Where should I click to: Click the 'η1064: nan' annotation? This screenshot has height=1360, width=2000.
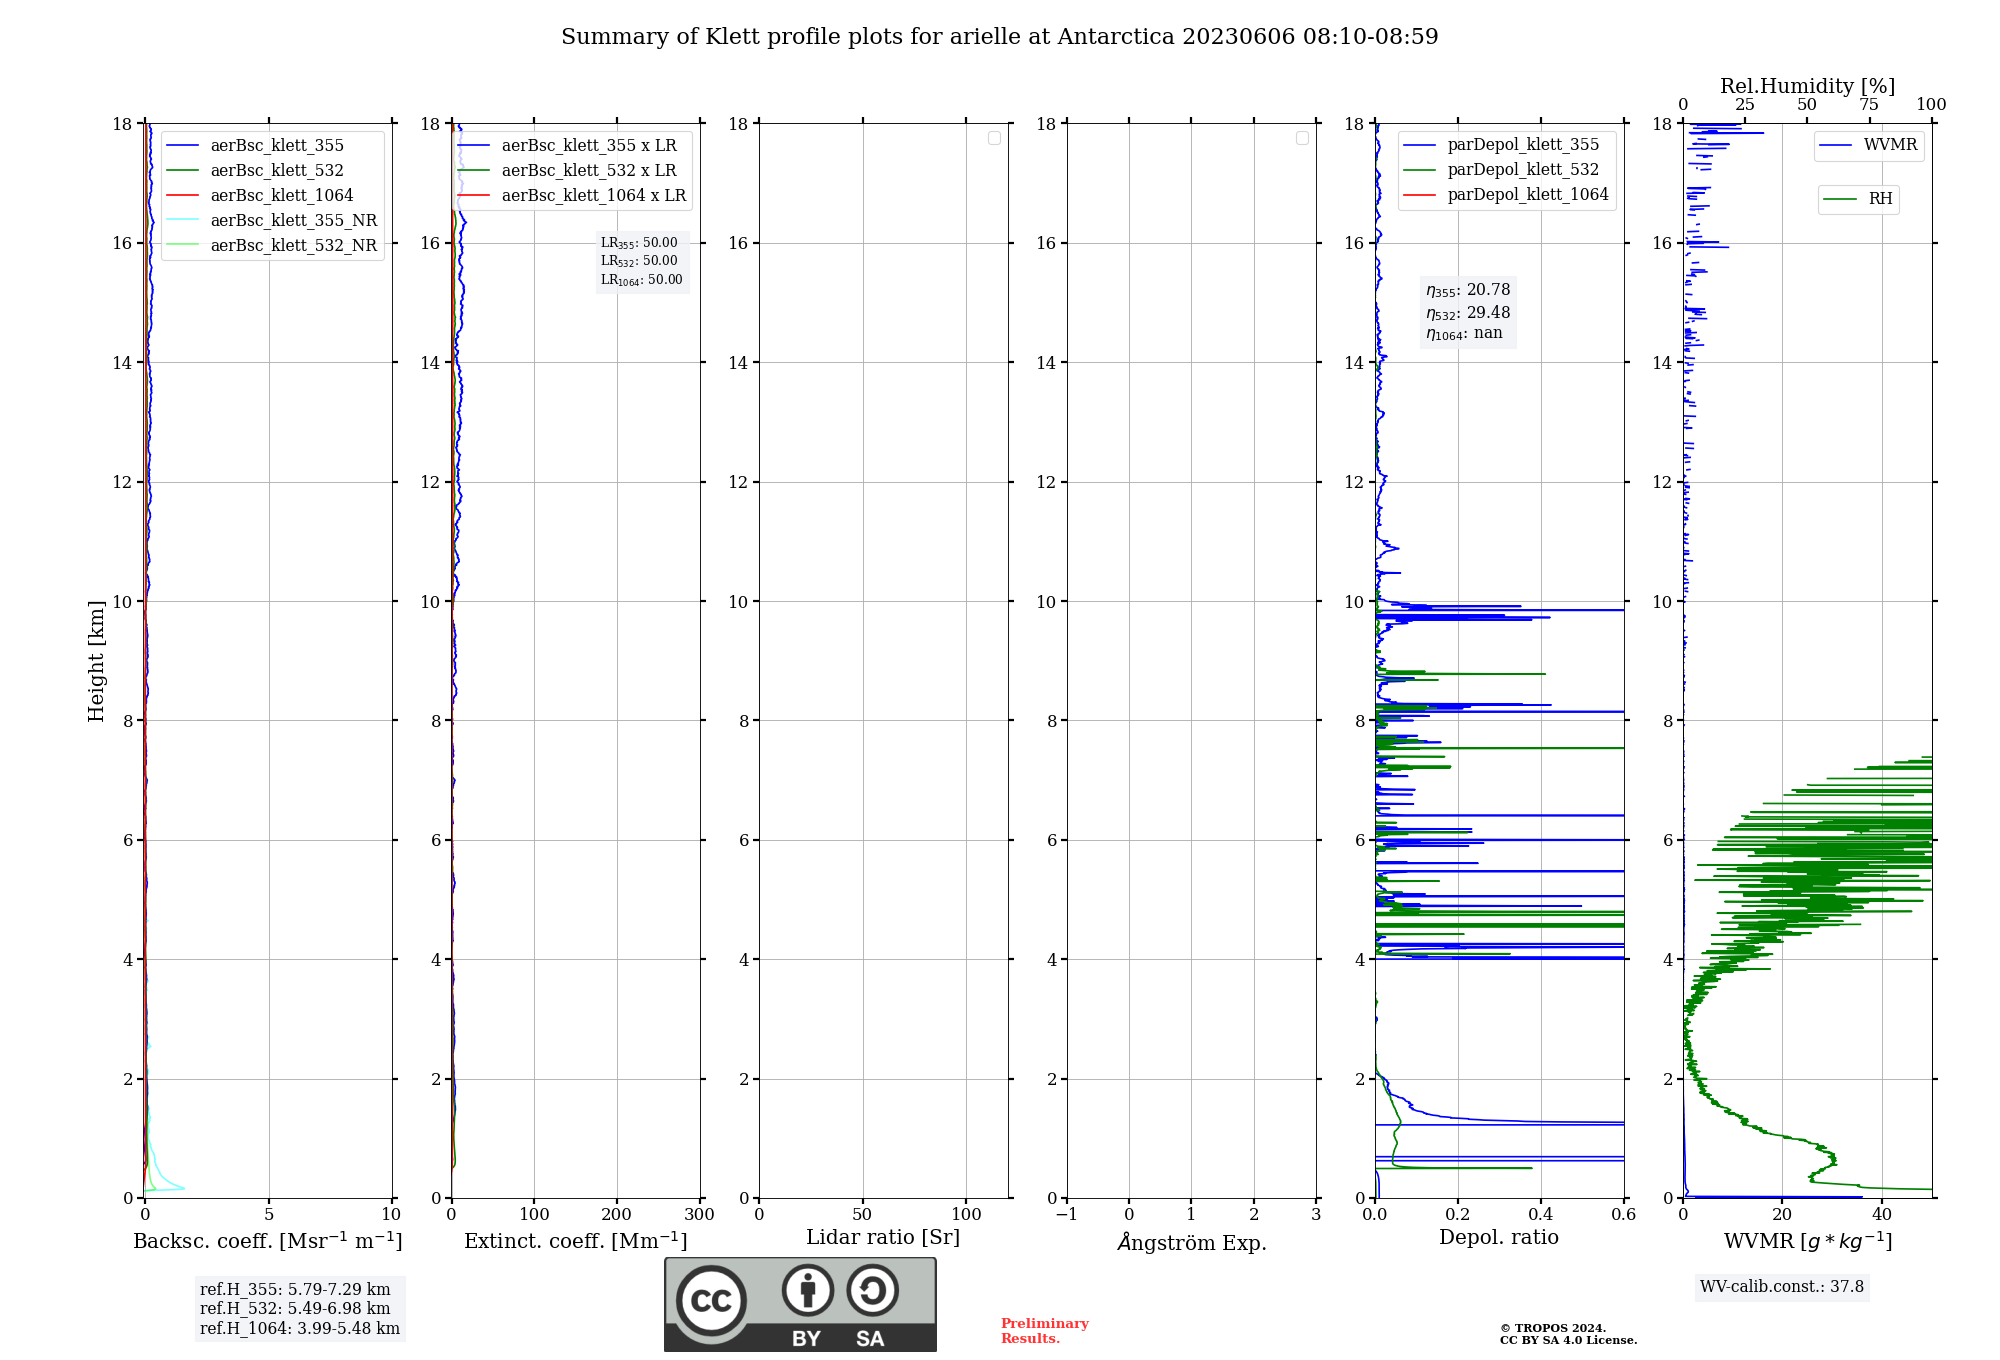pyautogui.click(x=1464, y=334)
